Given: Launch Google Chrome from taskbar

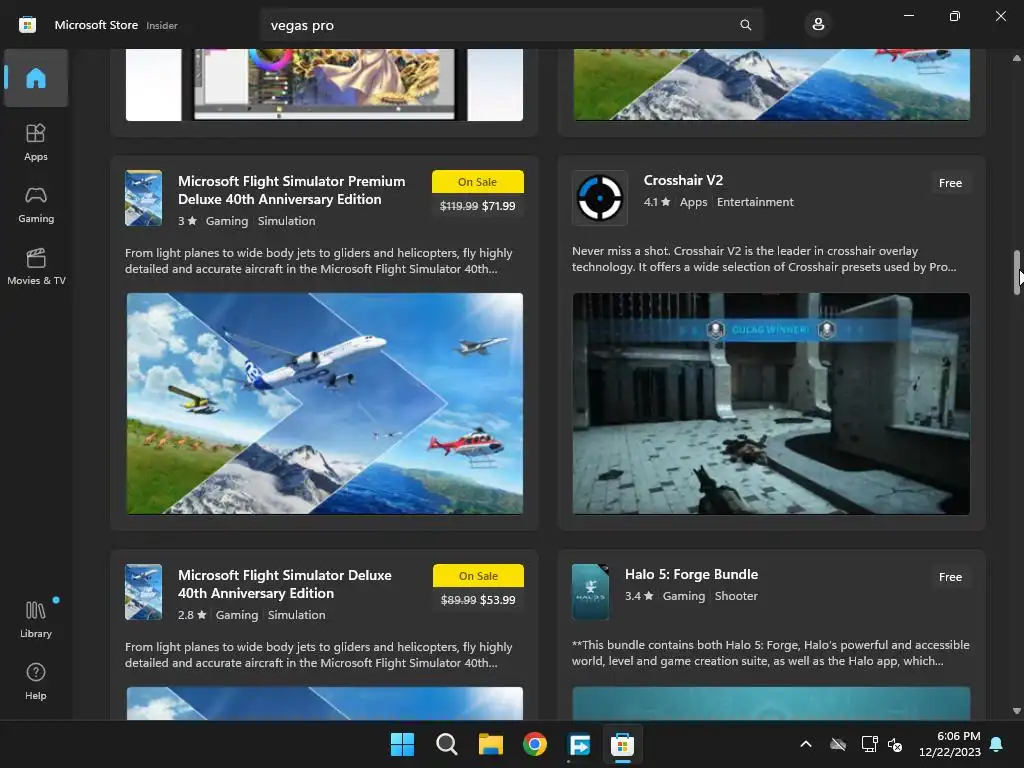Looking at the screenshot, I should (535, 744).
